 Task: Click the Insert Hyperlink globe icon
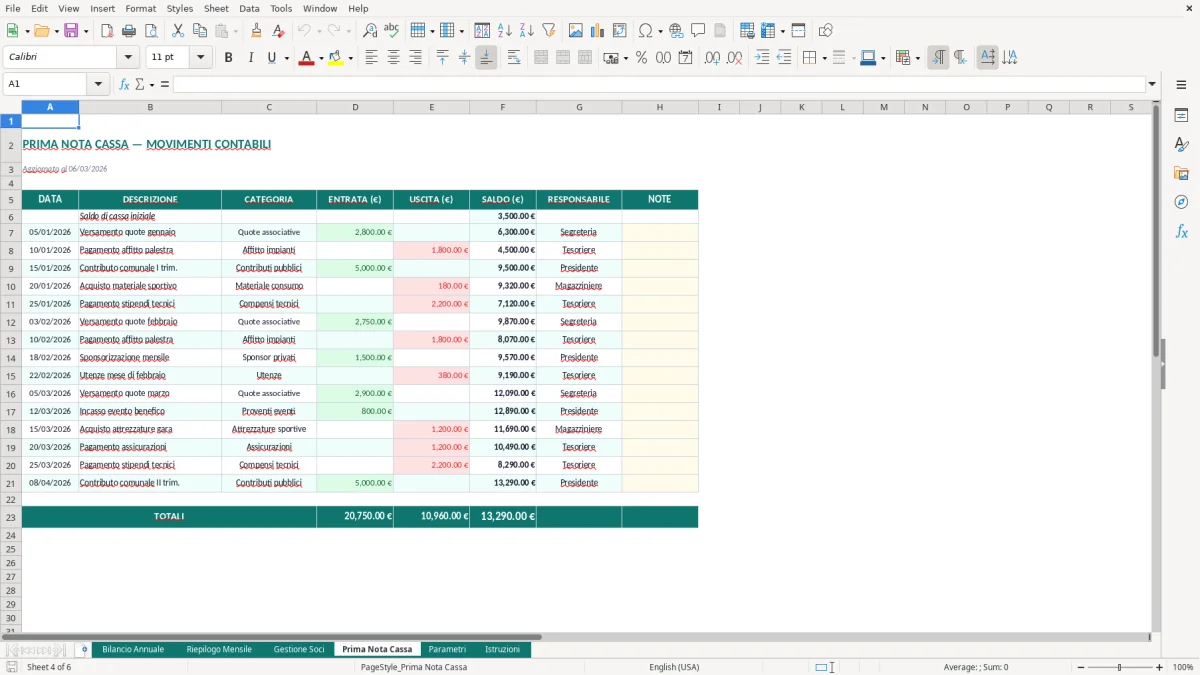(x=676, y=31)
